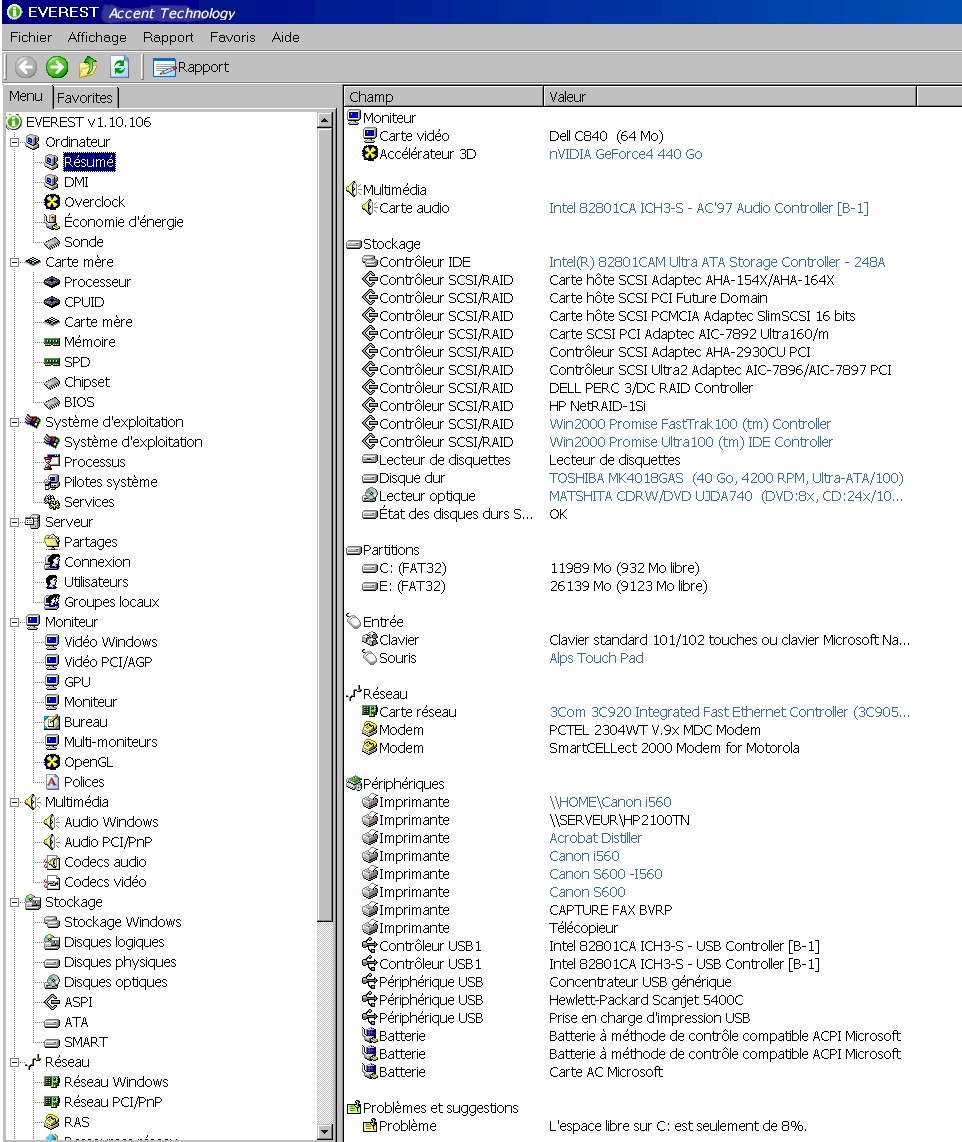
Task: Collapse the Moniteur tree group
Action: (15, 622)
